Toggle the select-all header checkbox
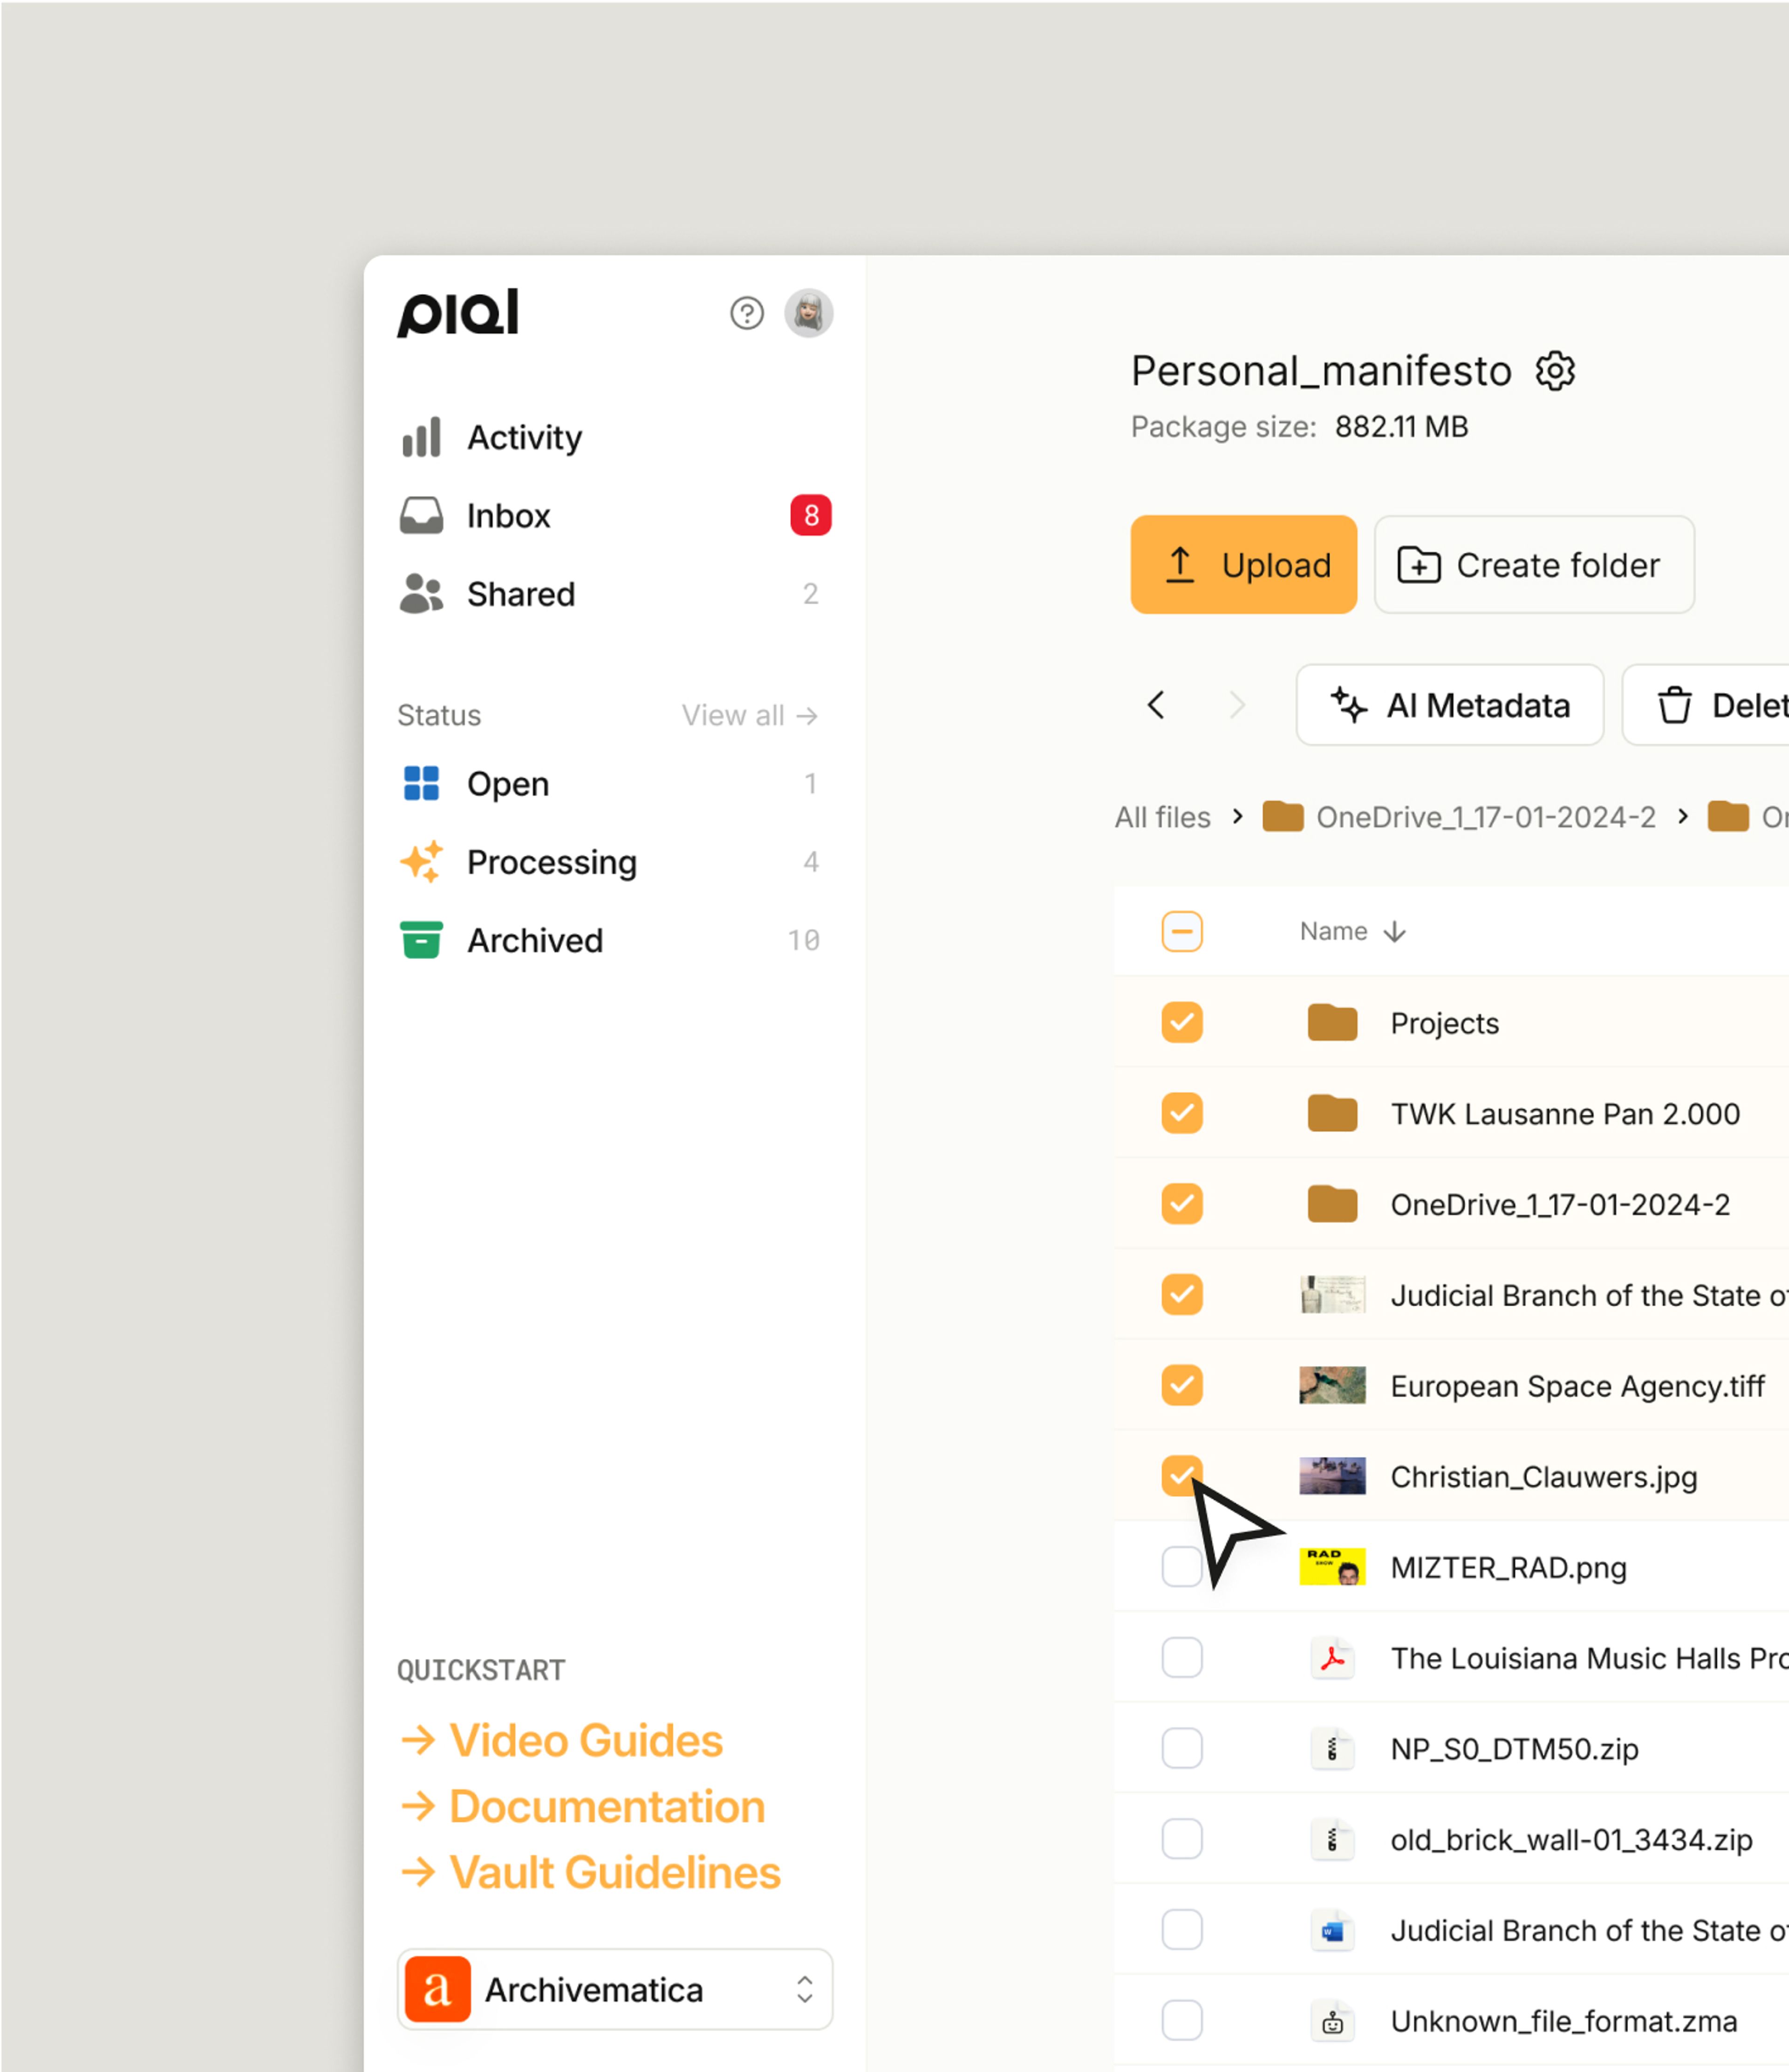The width and height of the screenshot is (1789, 2072). click(1182, 931)
